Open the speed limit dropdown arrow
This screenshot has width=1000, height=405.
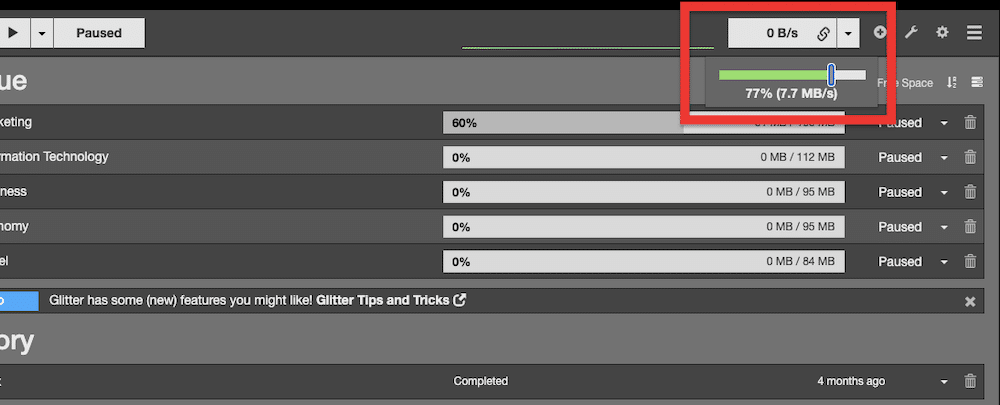(848, 33)
